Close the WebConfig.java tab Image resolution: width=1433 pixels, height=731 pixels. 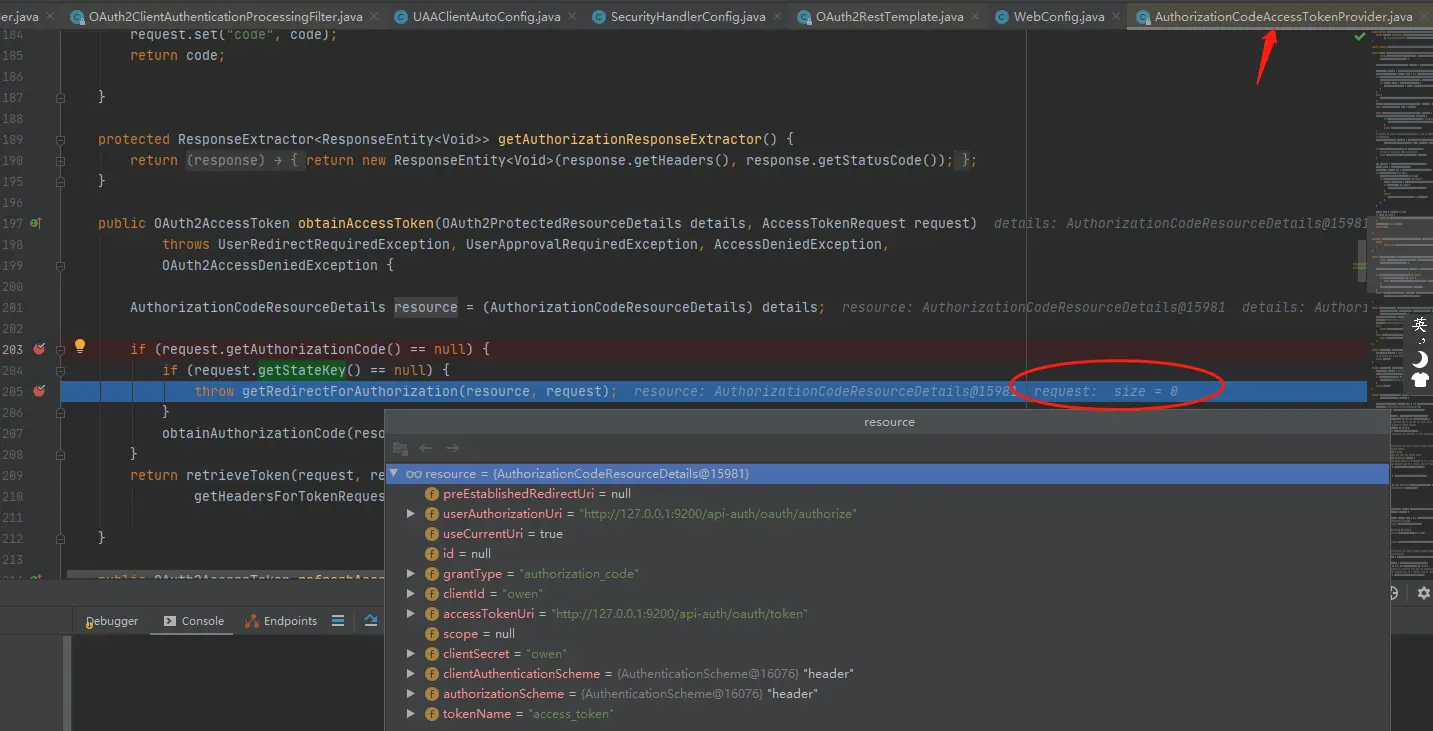point(1116,17)
